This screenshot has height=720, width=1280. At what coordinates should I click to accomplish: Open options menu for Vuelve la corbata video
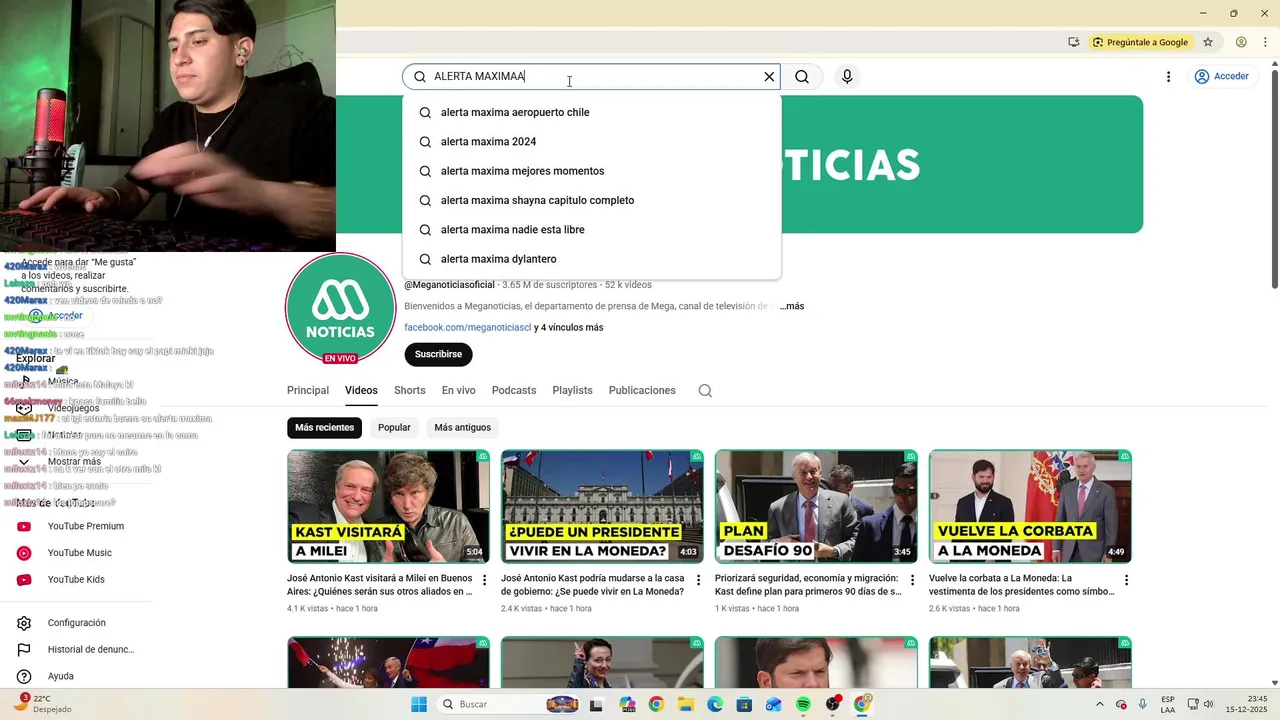click(x=1127, y=580)
